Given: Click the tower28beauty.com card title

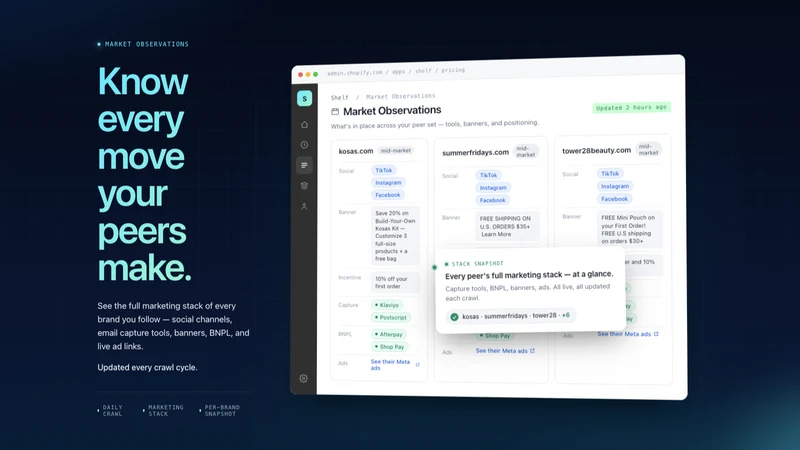Looking at the screenshot, I should click(x=596, y=151).
